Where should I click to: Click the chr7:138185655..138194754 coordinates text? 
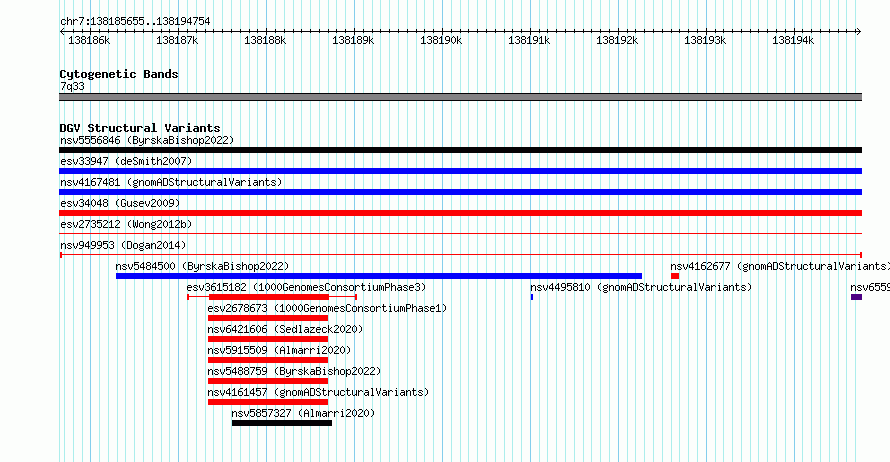pyautogui.click(x=135, y=22)
